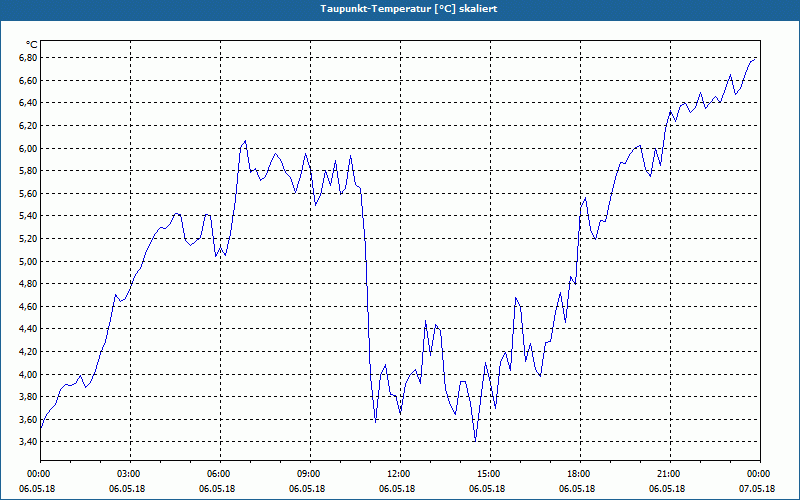Screen dimensions: 800x500
Task: Click the 6,40 y-axis value
Action: (29, 103)
